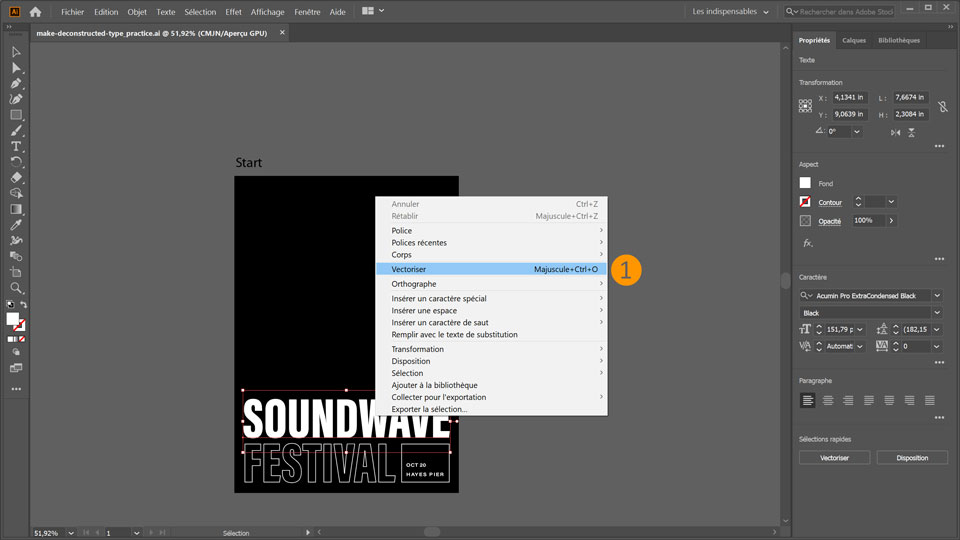Click the Vectoriser quick action button
The height and width of the screenshot is (540, 960).
[x=834, y=458]
